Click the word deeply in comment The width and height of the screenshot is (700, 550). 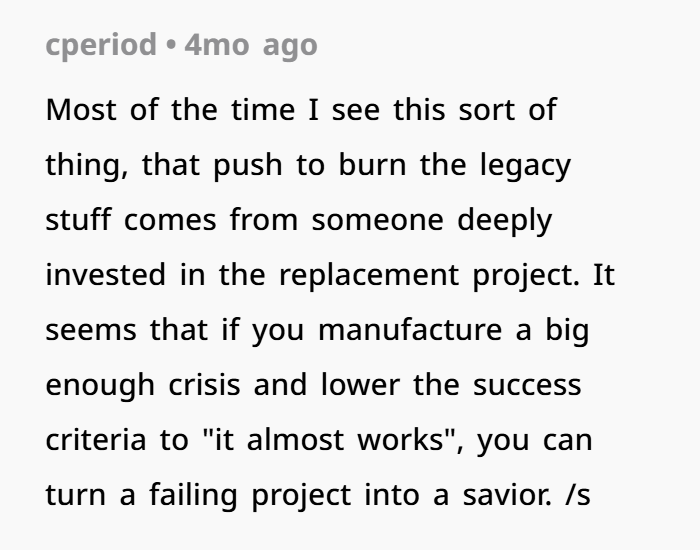tap(505, 221)
